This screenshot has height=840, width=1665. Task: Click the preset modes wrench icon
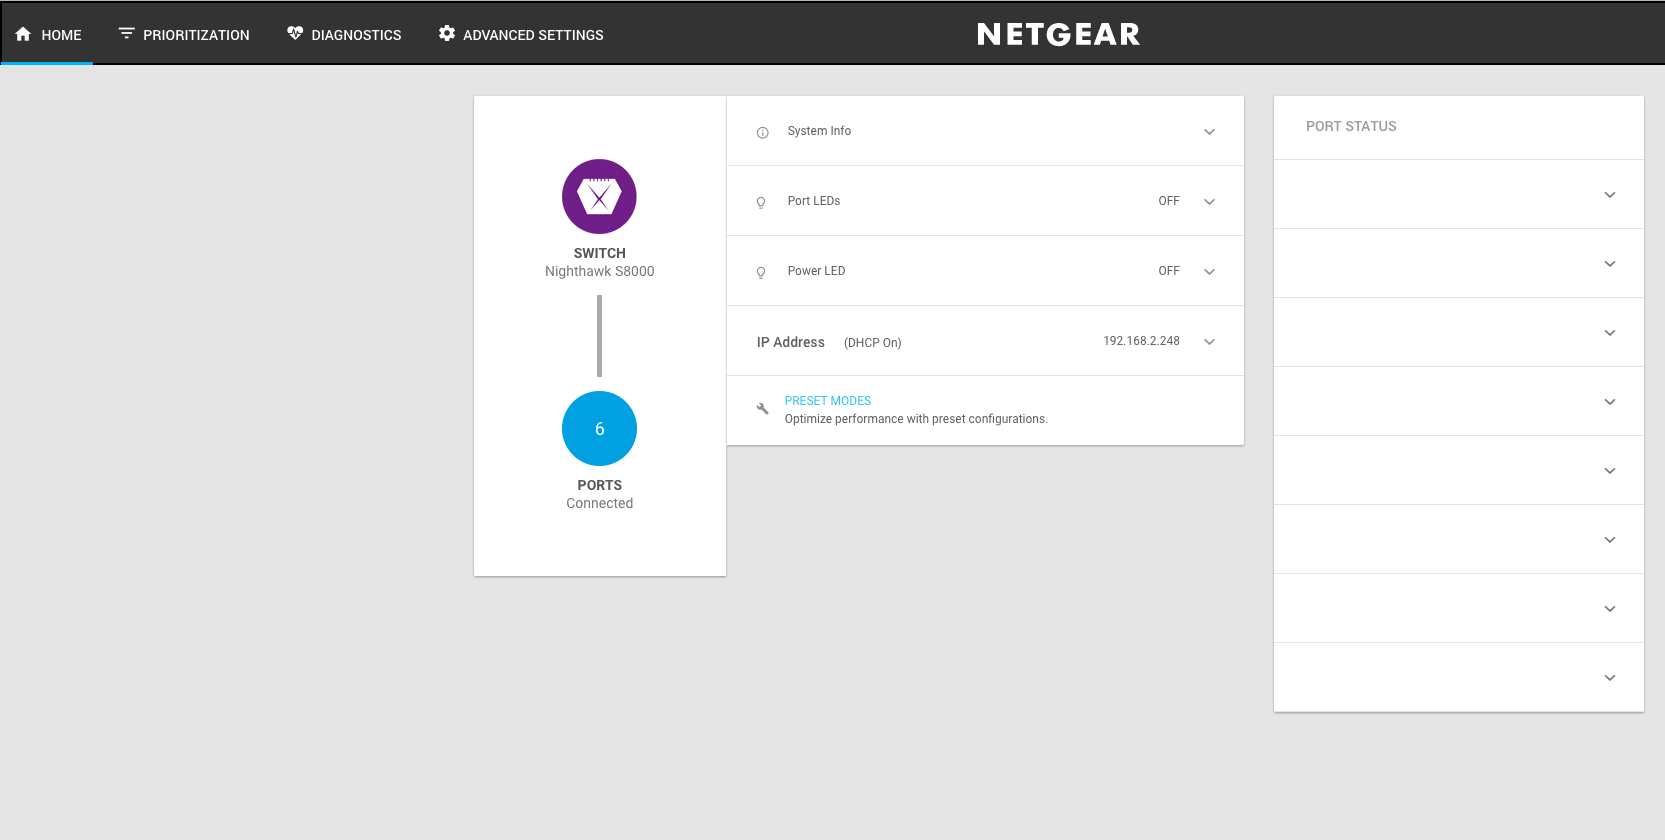[x=763, y=408]
